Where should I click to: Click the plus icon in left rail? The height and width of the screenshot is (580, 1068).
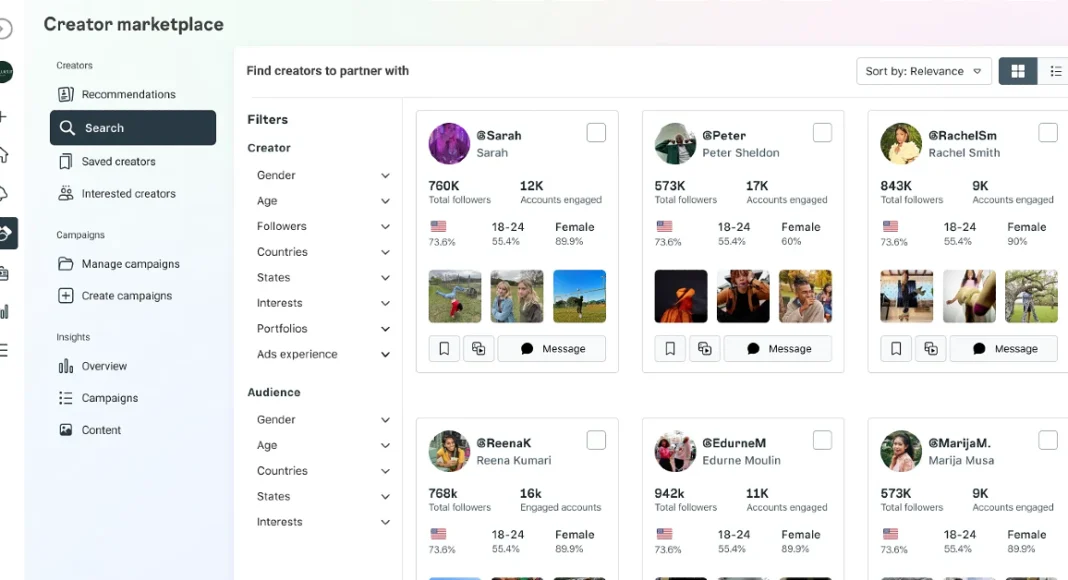click(x=3, y=116)
